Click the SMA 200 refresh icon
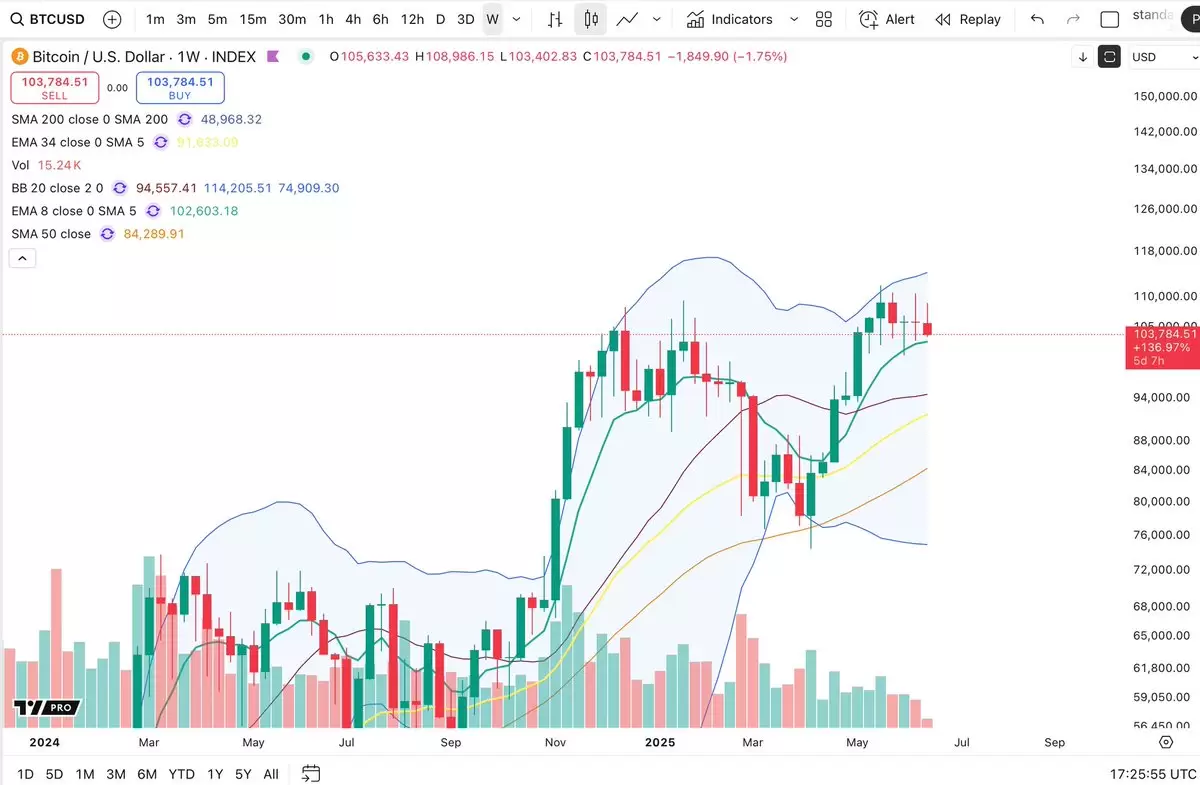 point(184,119)
